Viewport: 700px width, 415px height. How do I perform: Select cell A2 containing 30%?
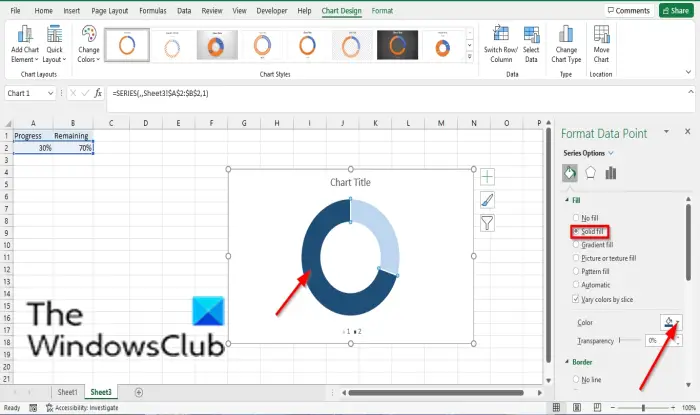[x=33, y=148]
